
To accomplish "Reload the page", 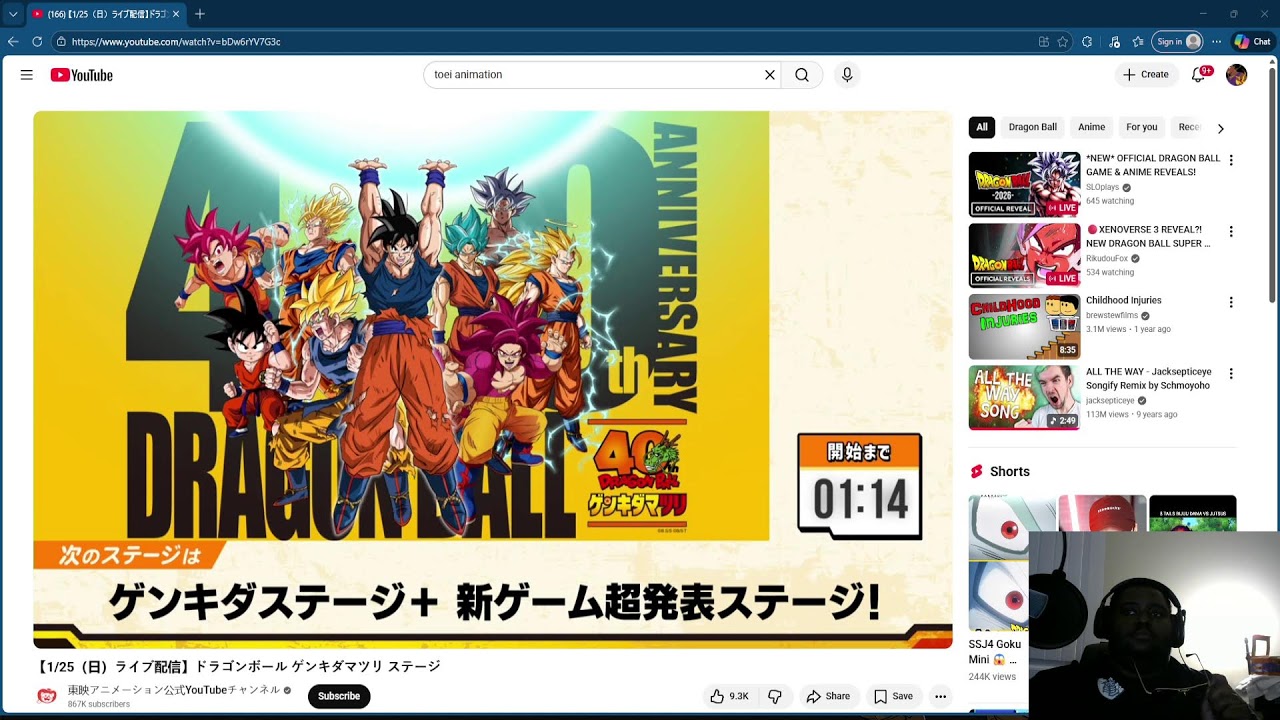I will pos(37,42).
